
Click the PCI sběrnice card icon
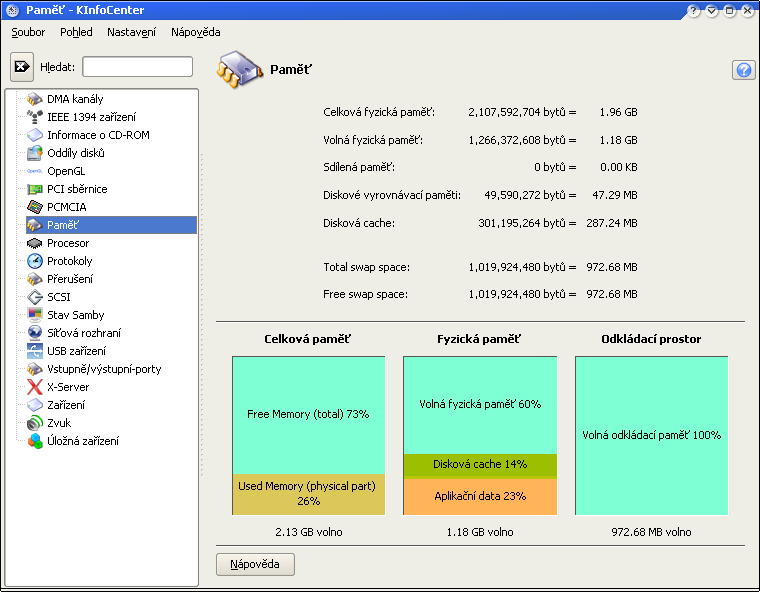[x=35, y=189]
